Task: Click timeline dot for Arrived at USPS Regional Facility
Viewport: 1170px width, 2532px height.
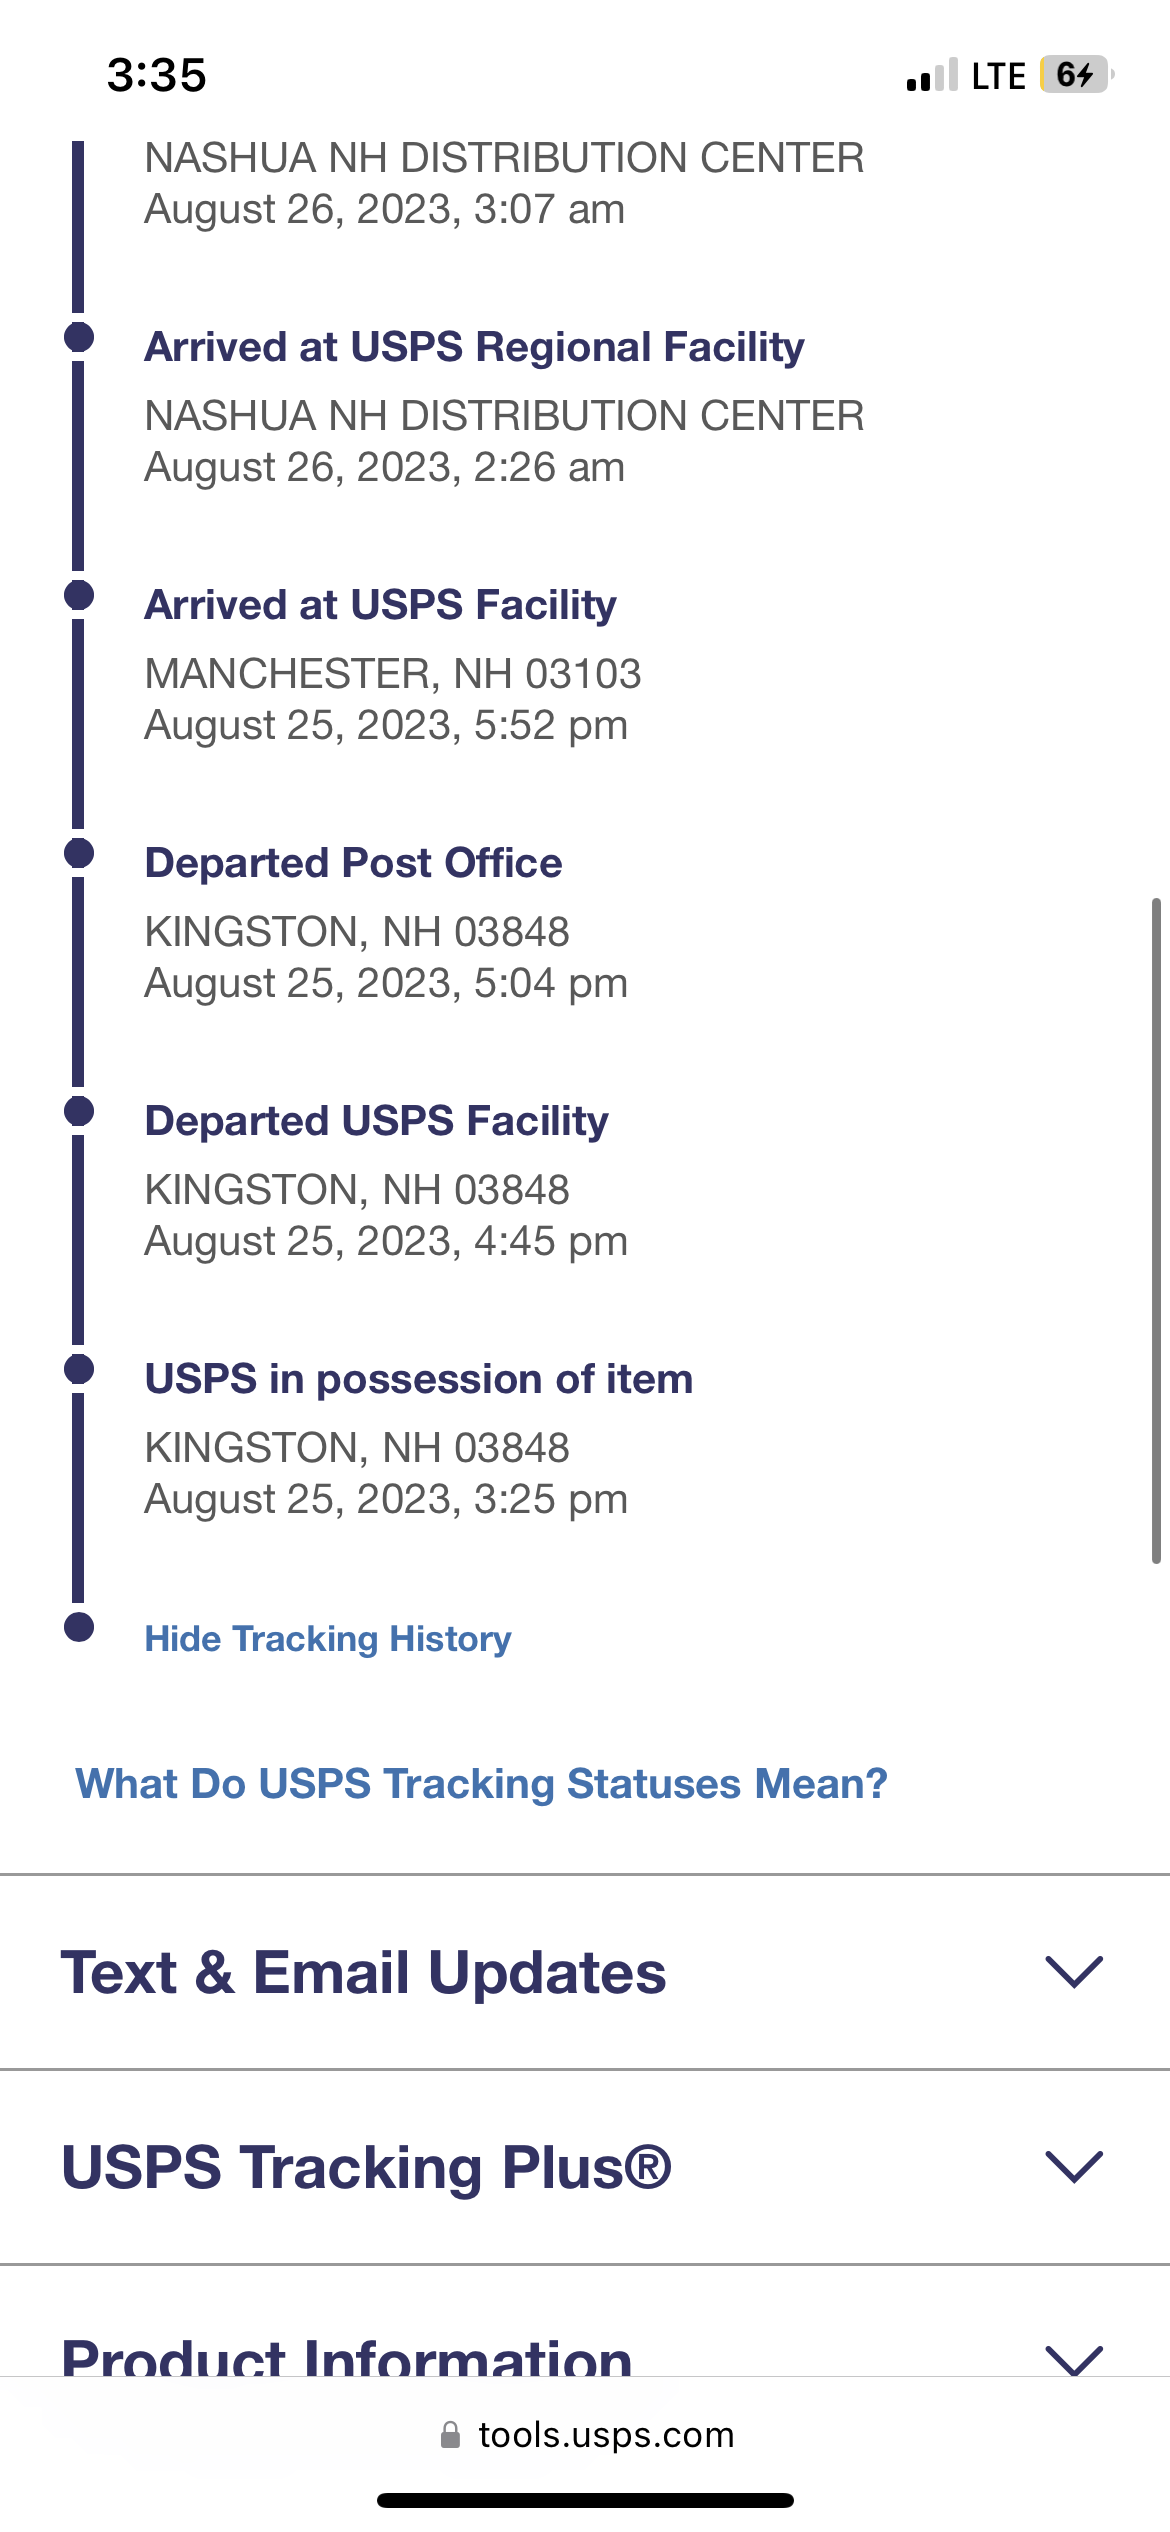Action: coord(79,337)
